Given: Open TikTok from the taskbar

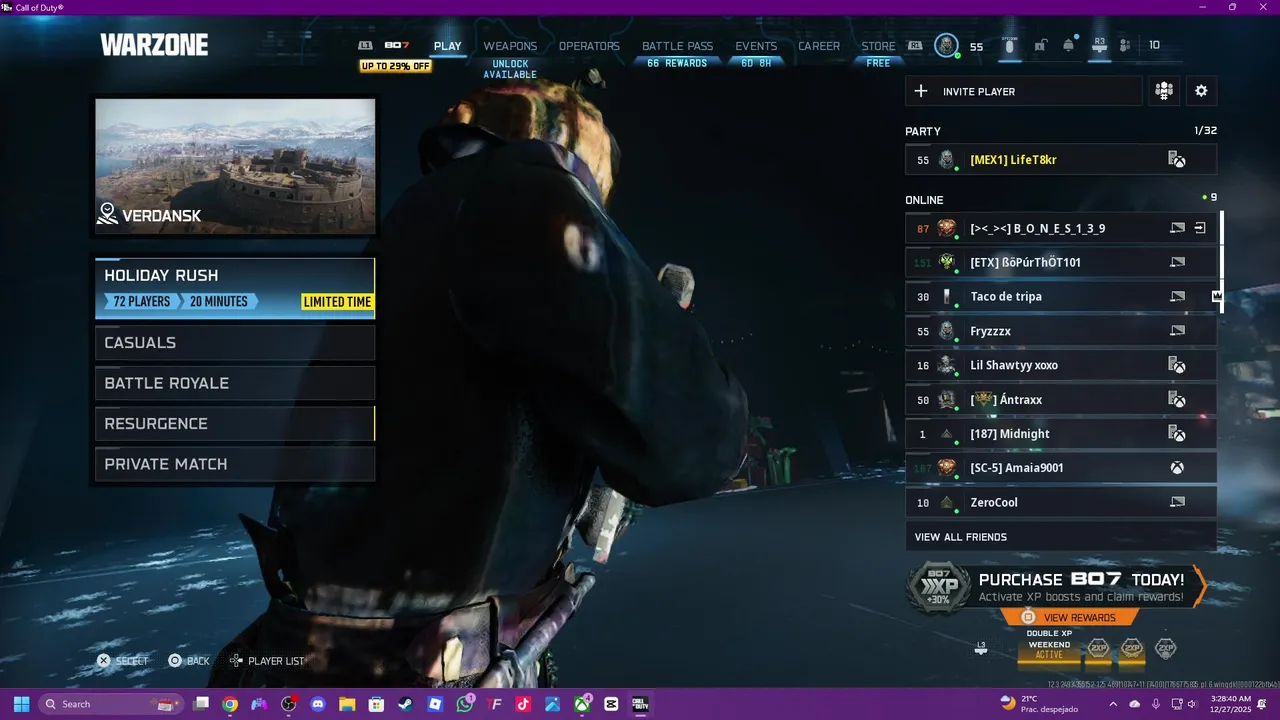Looking at the screenshot, I should pyautogui.click(x=523, y=704).
